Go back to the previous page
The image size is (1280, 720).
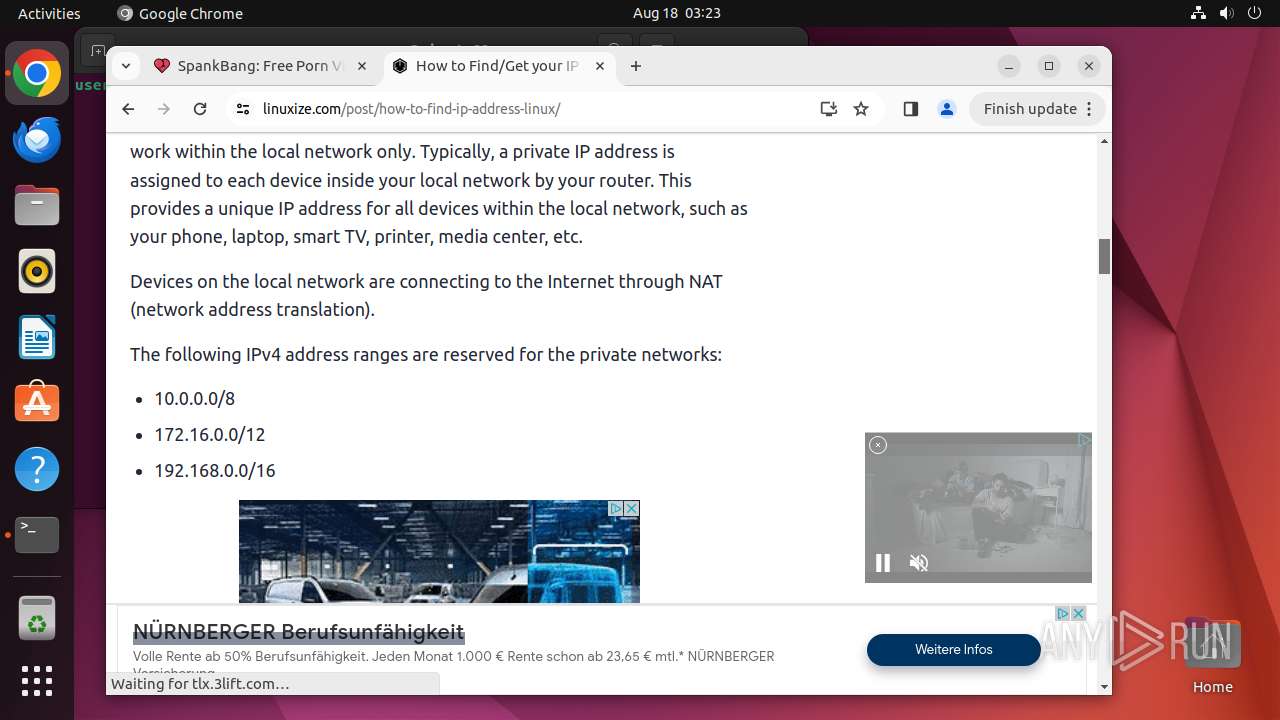click(x=128, y=109)
